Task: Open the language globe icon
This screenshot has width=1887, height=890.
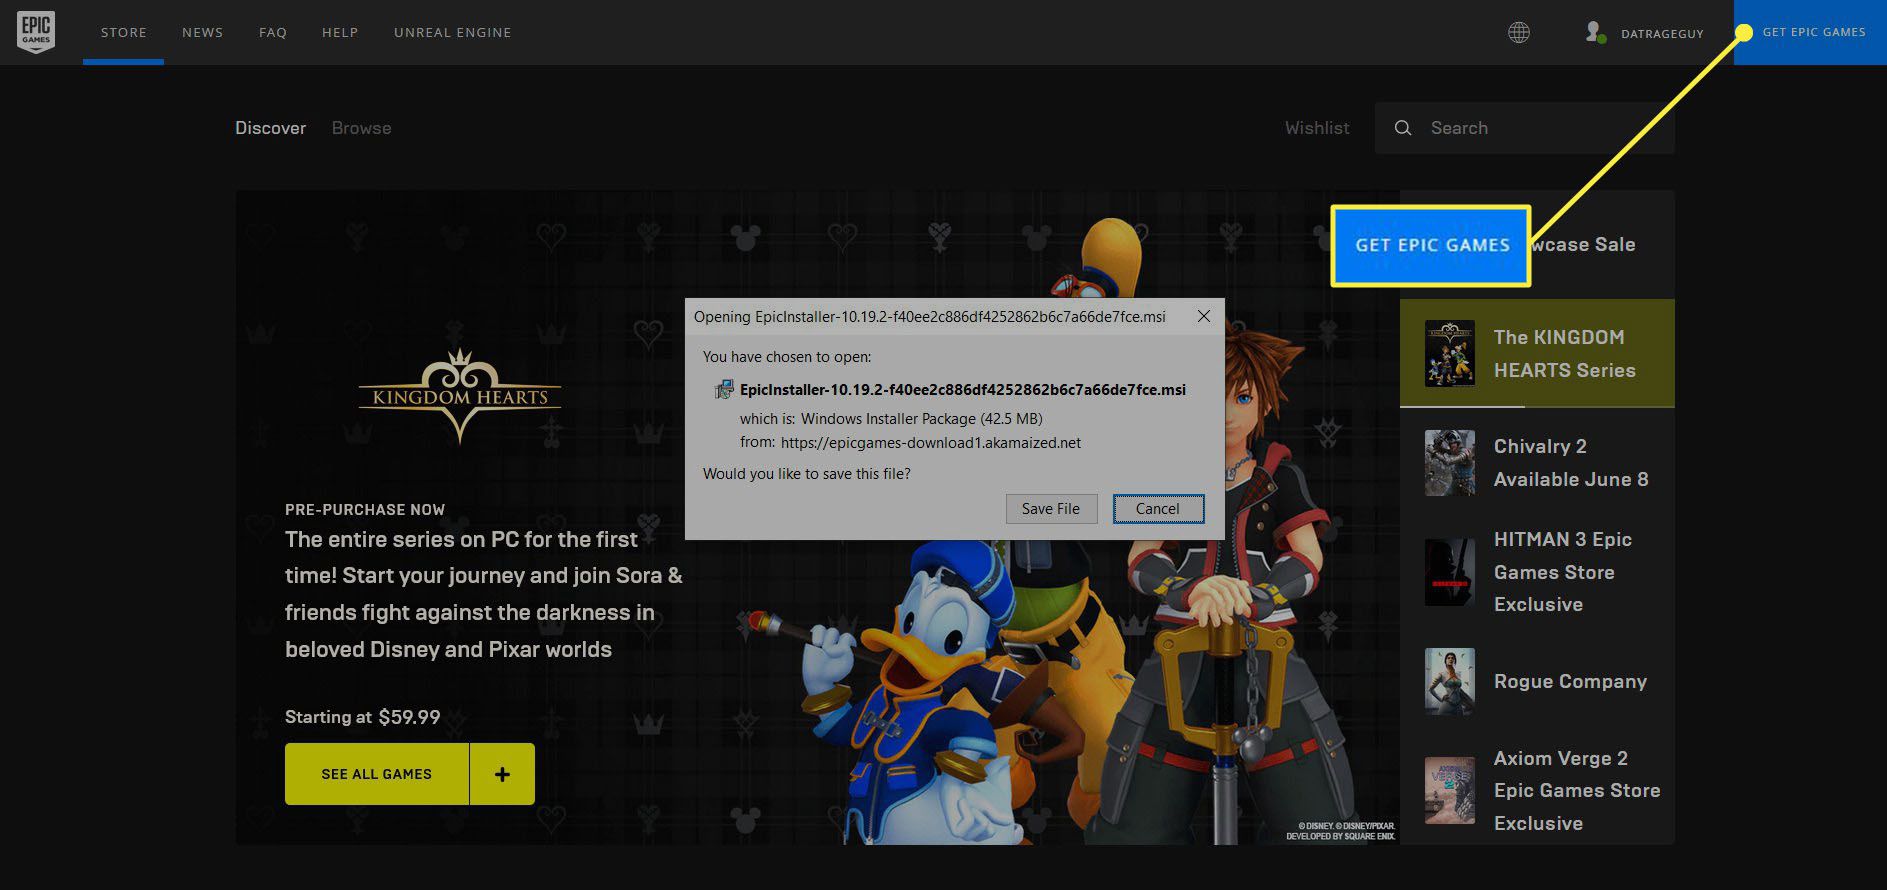Action: tap(1519, 33)
